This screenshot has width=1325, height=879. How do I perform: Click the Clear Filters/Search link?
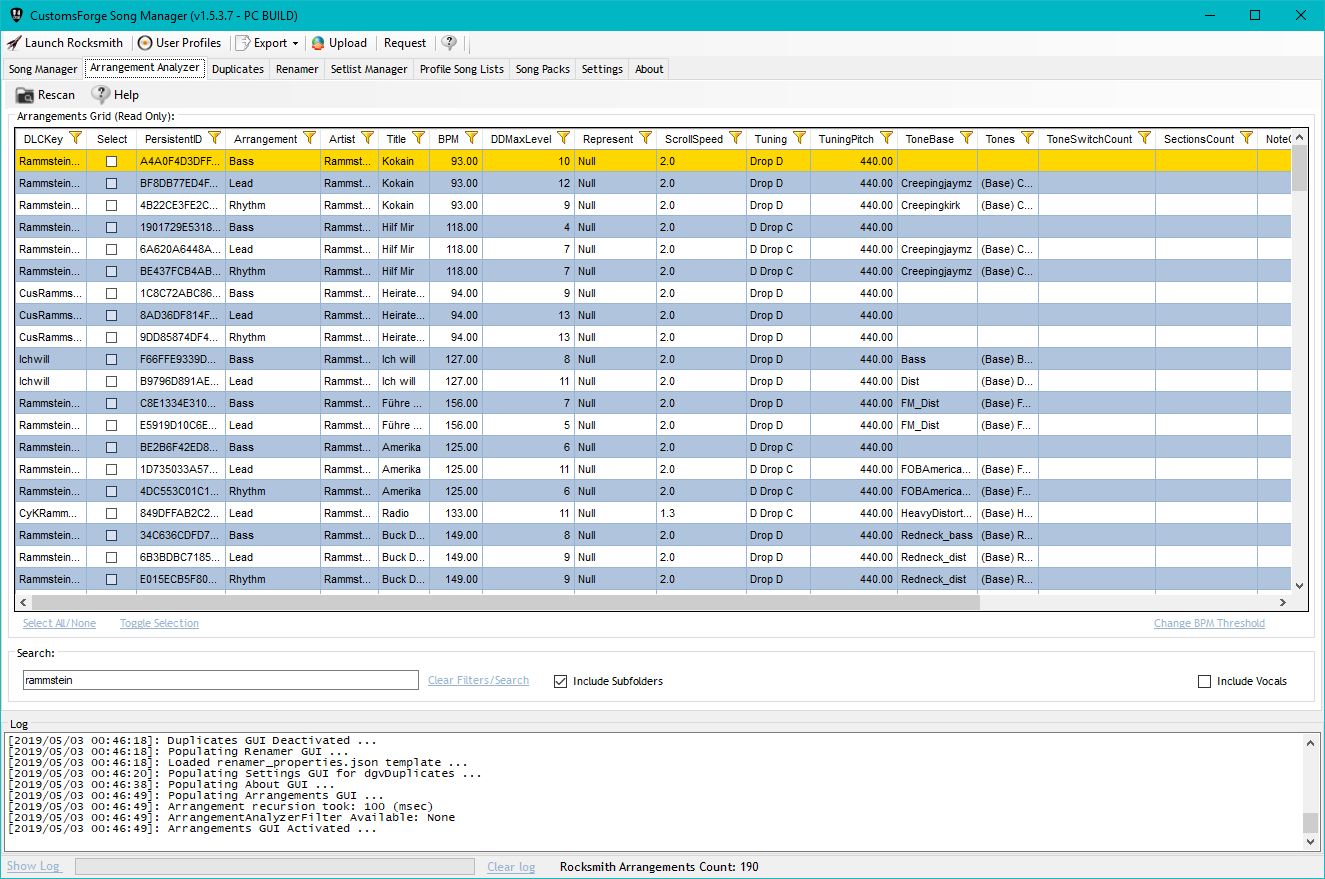point(478,680)
